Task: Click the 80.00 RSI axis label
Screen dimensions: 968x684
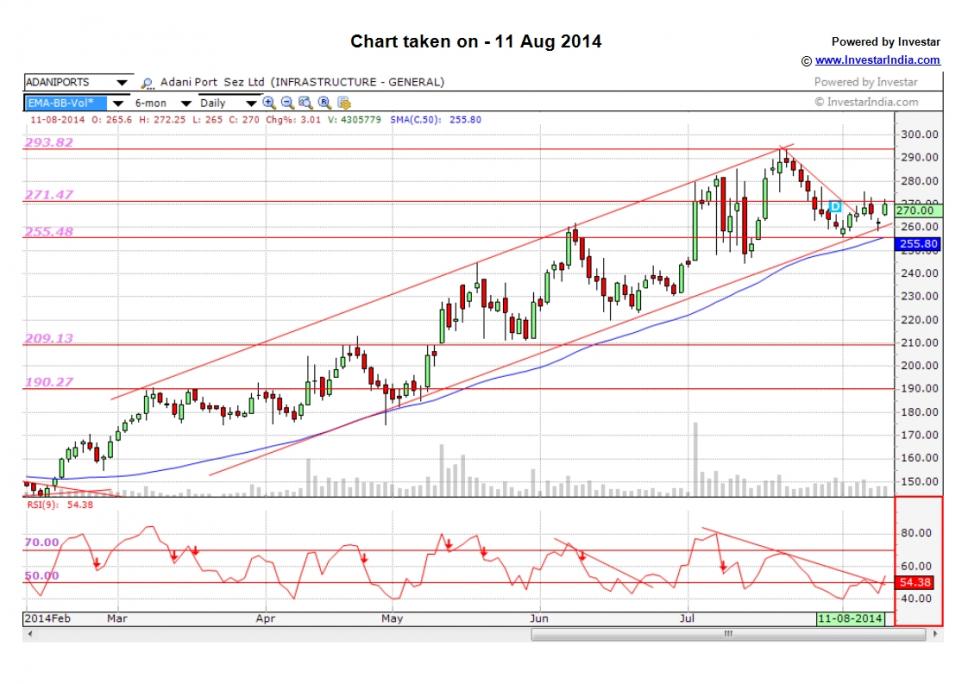Action: tap(916, 533)
